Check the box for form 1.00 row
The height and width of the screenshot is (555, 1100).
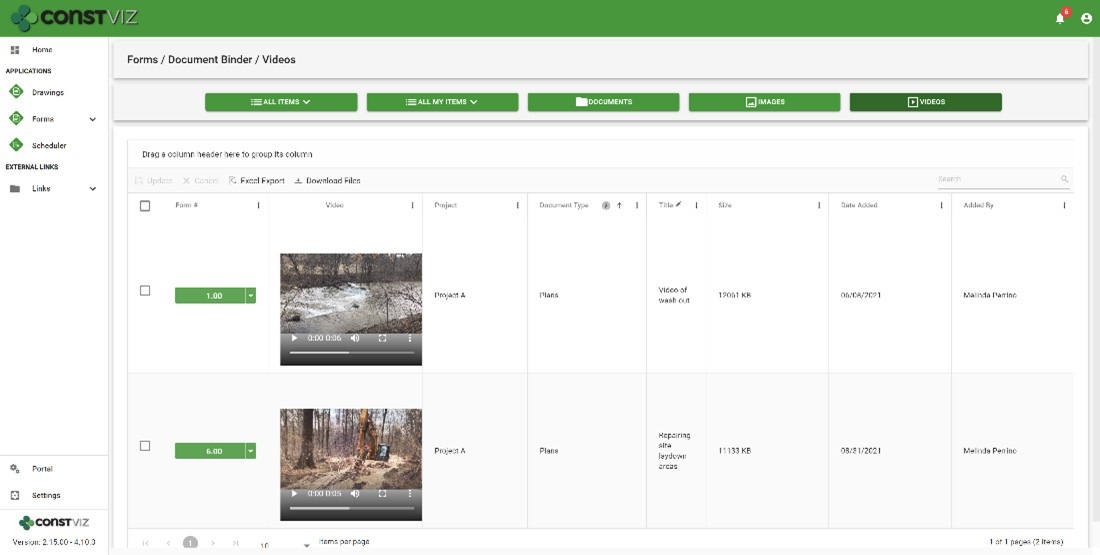point(145,291)
